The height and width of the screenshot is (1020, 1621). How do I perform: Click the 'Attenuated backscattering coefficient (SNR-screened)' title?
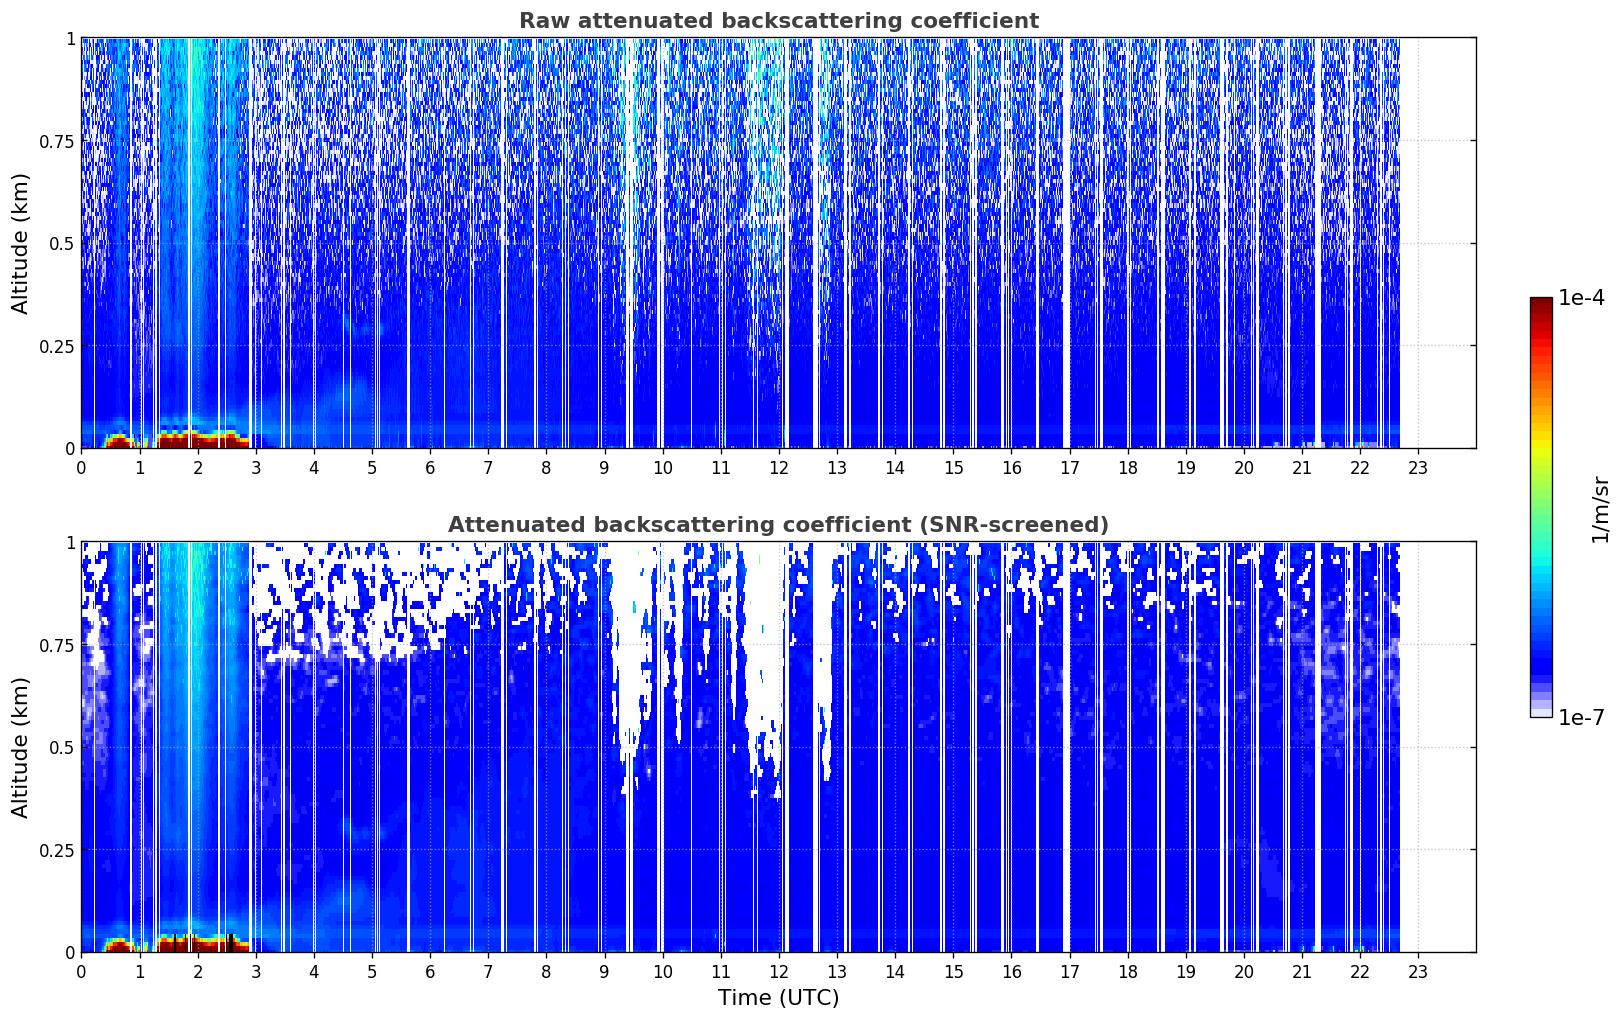coord(778,525)
